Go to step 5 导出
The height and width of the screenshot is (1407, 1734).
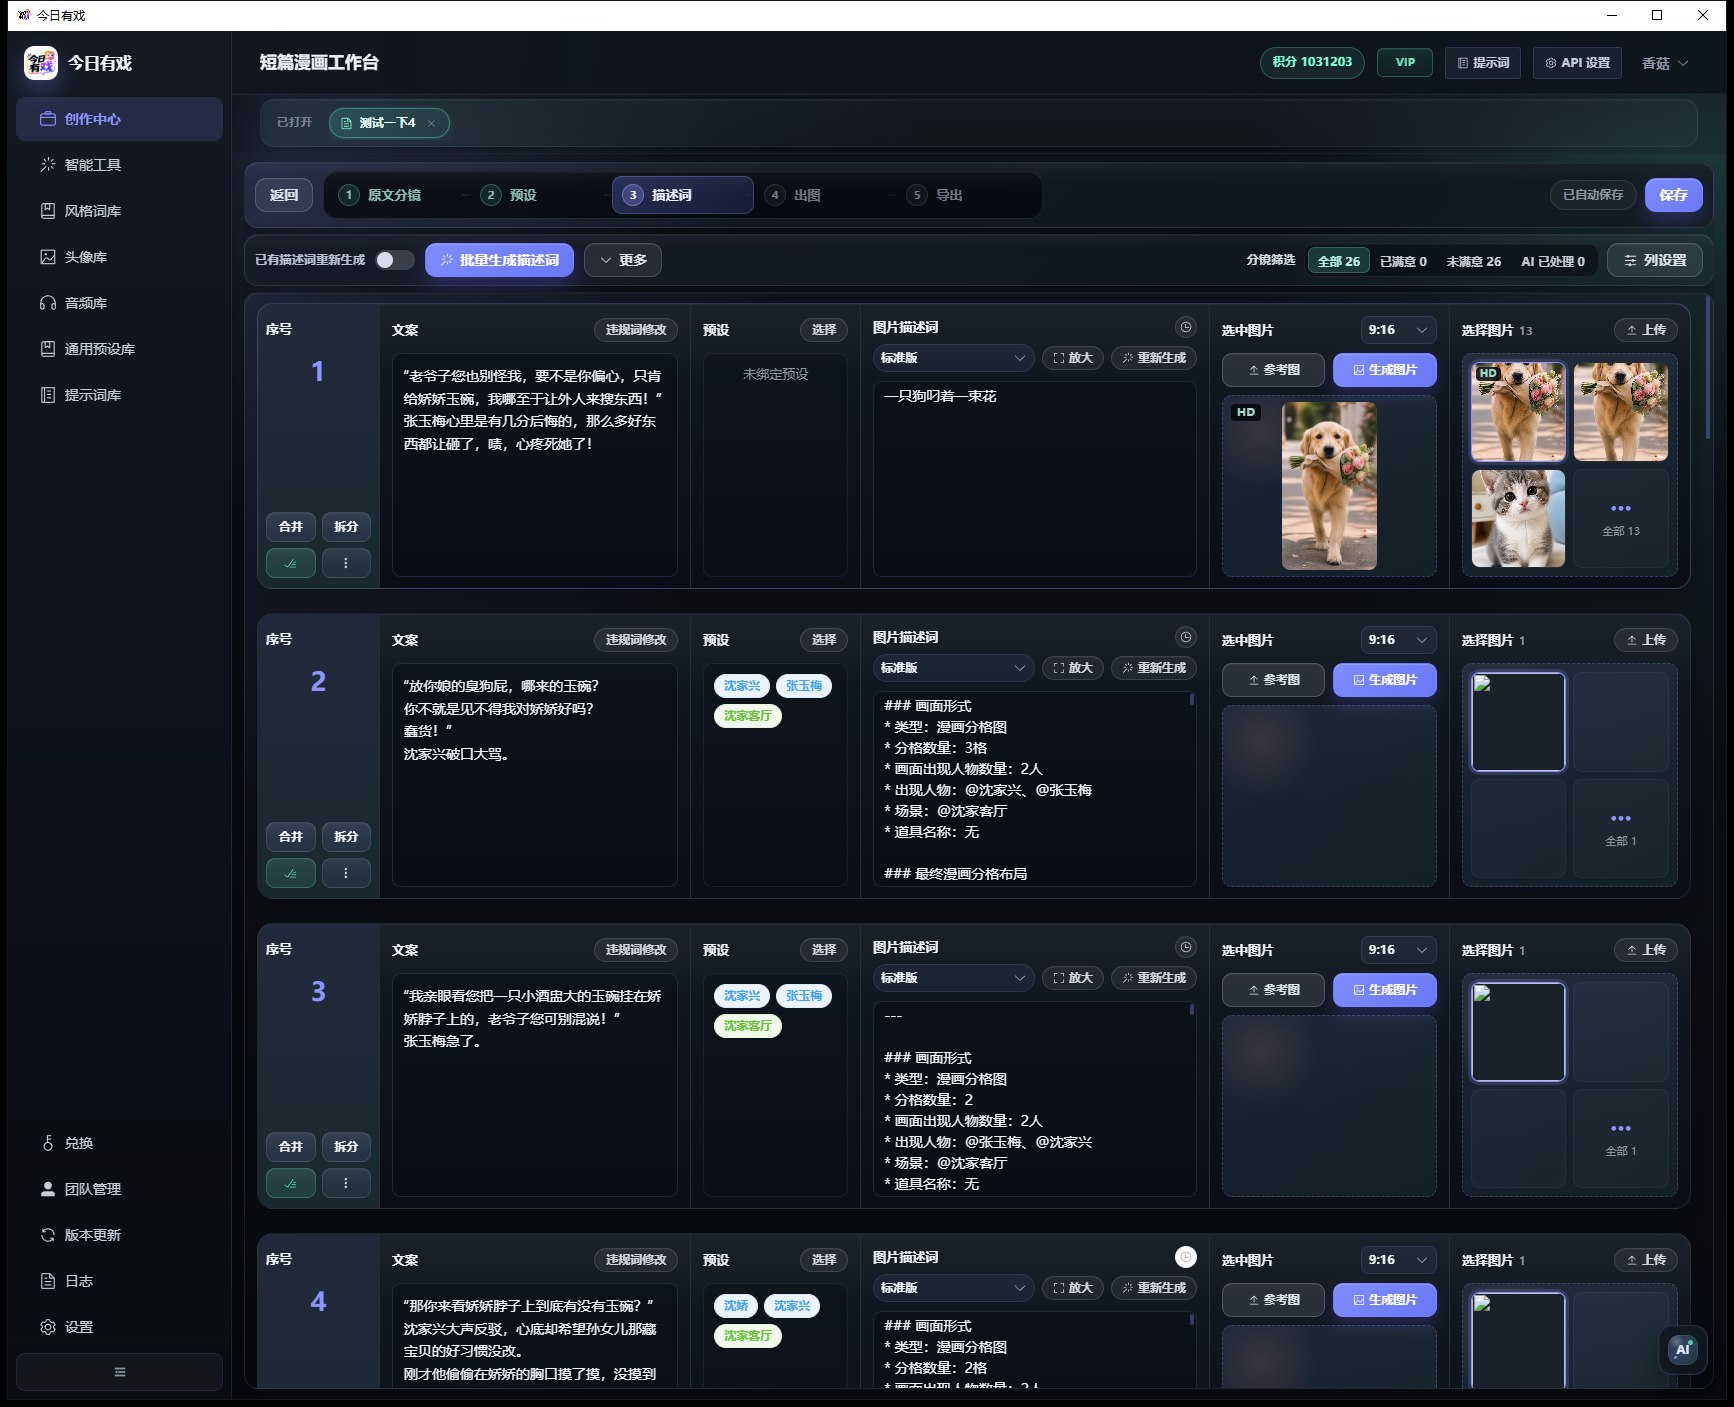(x=936, y=195)
